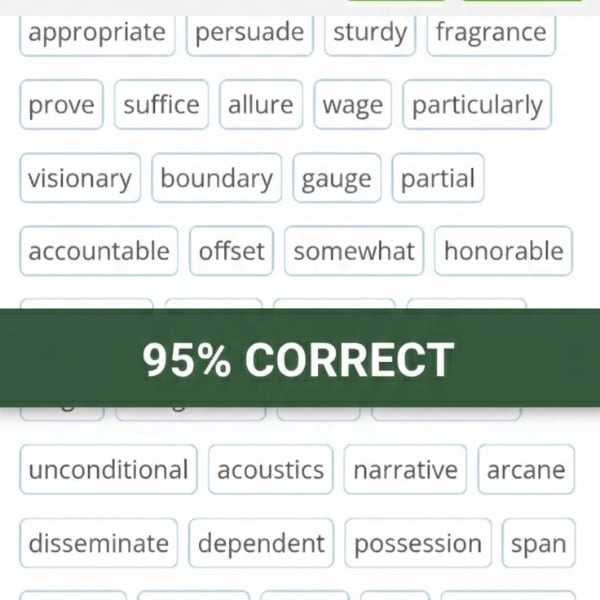Pick the 'wage' word button
This screenshot has width=600, height=600.
tap(353, 105)
